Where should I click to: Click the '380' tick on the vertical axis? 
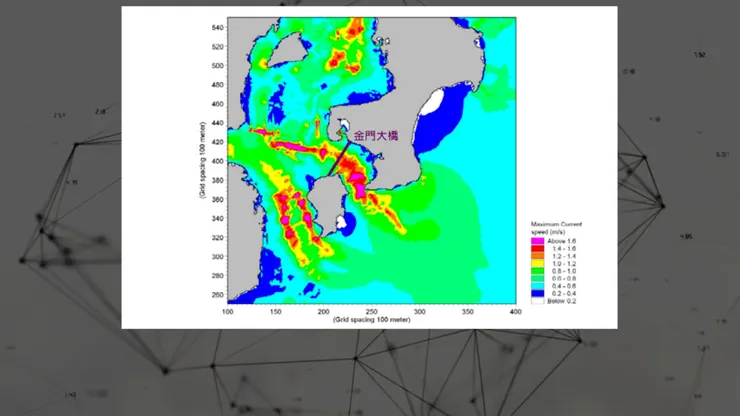coord(218,180)
